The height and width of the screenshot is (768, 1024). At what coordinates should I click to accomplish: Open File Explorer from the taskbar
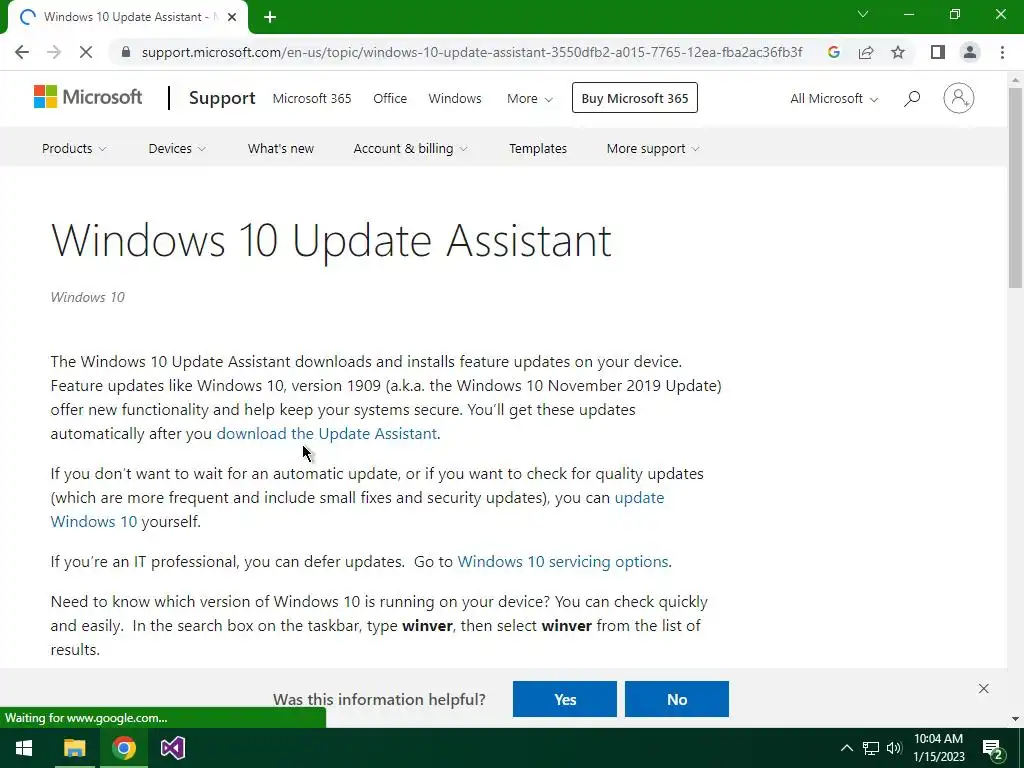tap(74, 748)
